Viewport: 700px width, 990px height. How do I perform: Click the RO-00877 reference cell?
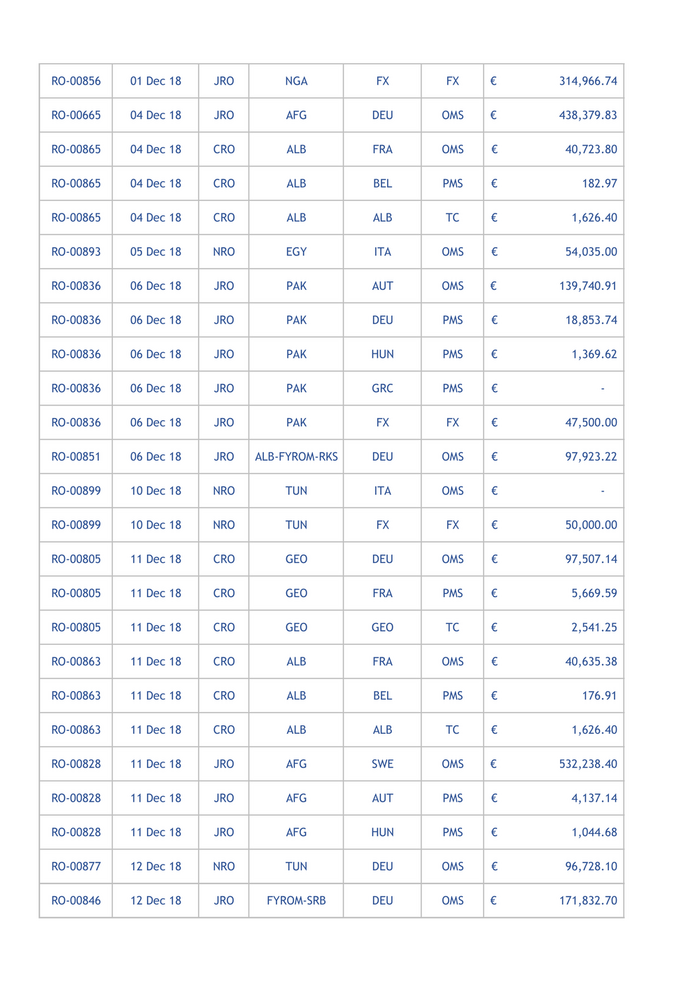click(x=76, y=866)
